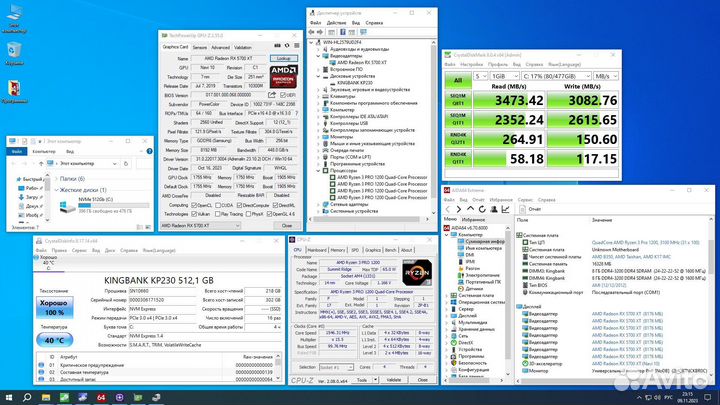Click the Windows Start button

pyautogui.click(x=8, y=398)
